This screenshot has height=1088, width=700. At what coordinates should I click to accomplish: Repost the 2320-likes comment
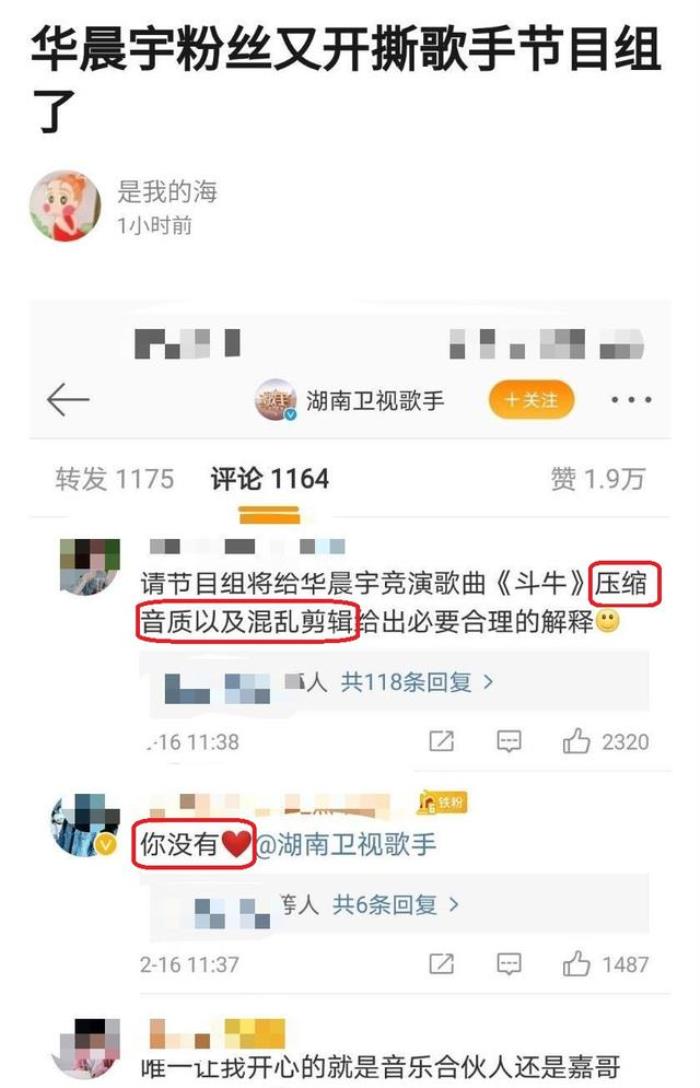pos(441,742)
